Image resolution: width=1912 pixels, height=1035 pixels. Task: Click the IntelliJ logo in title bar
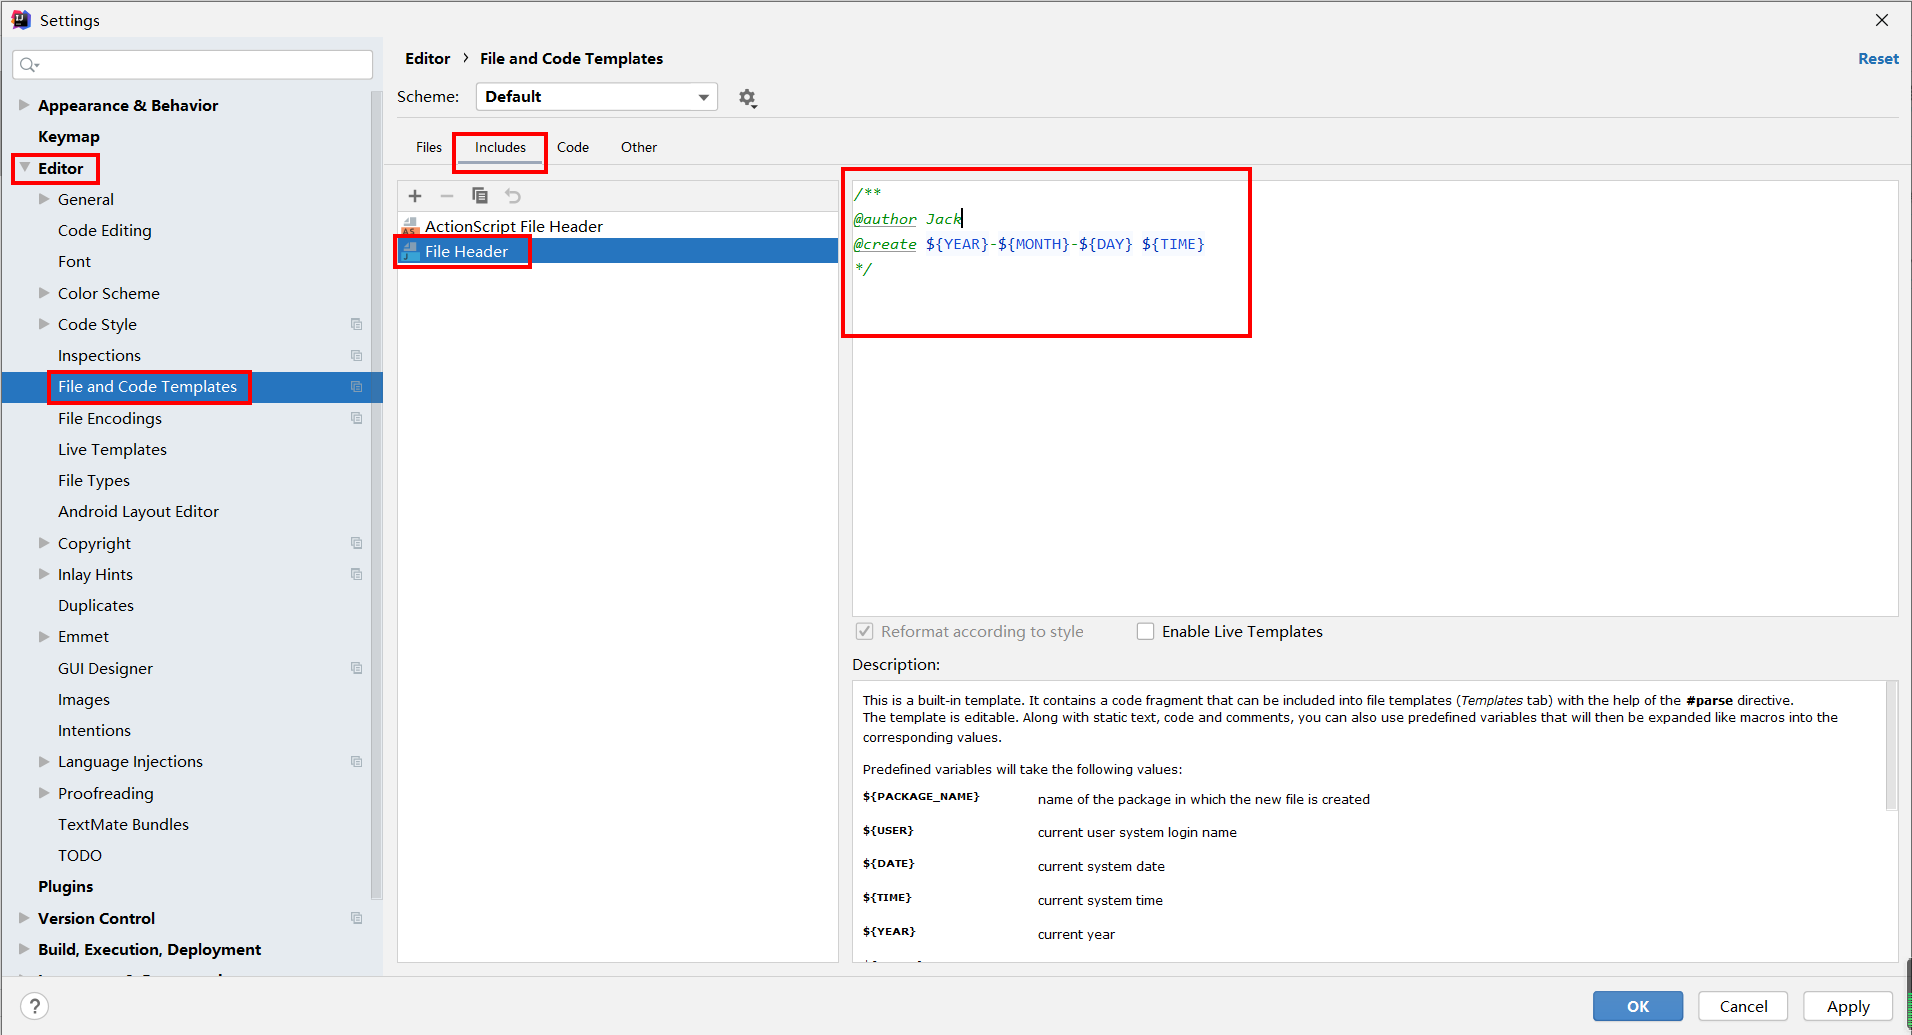20,20
